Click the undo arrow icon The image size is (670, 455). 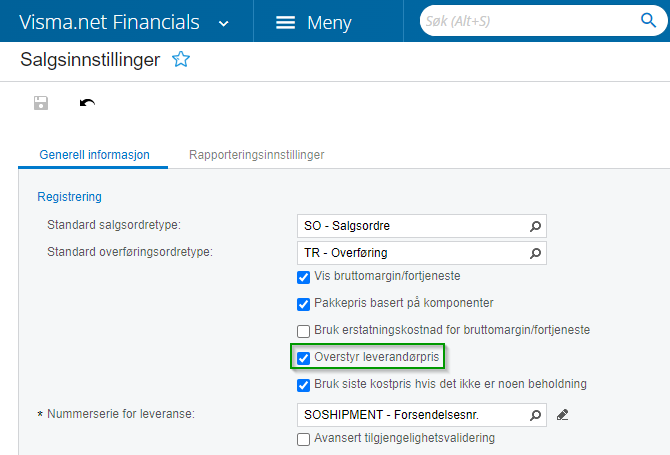(87, 103)
